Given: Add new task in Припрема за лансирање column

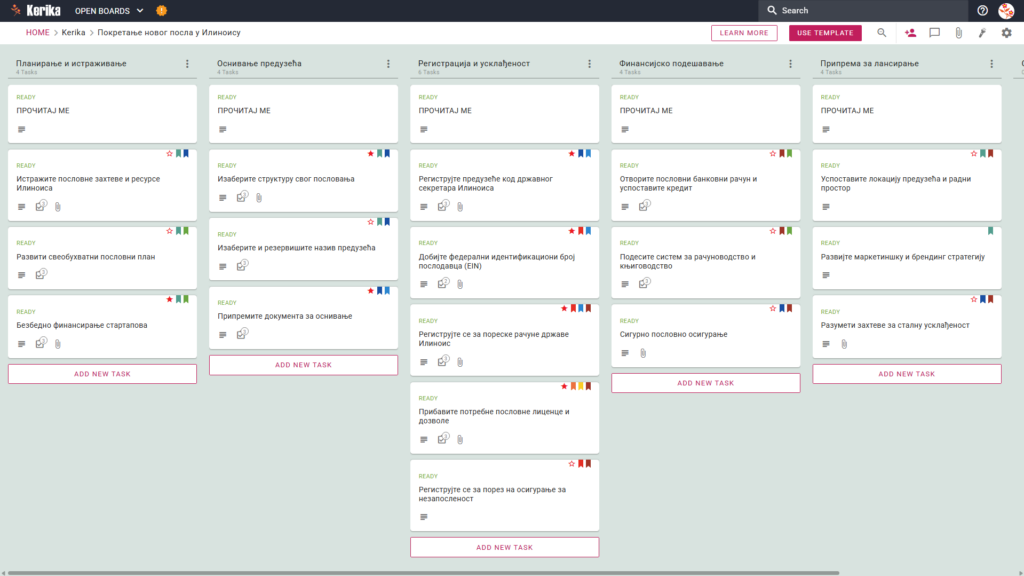Looking at the screenshot, I should tap(907, 374).
